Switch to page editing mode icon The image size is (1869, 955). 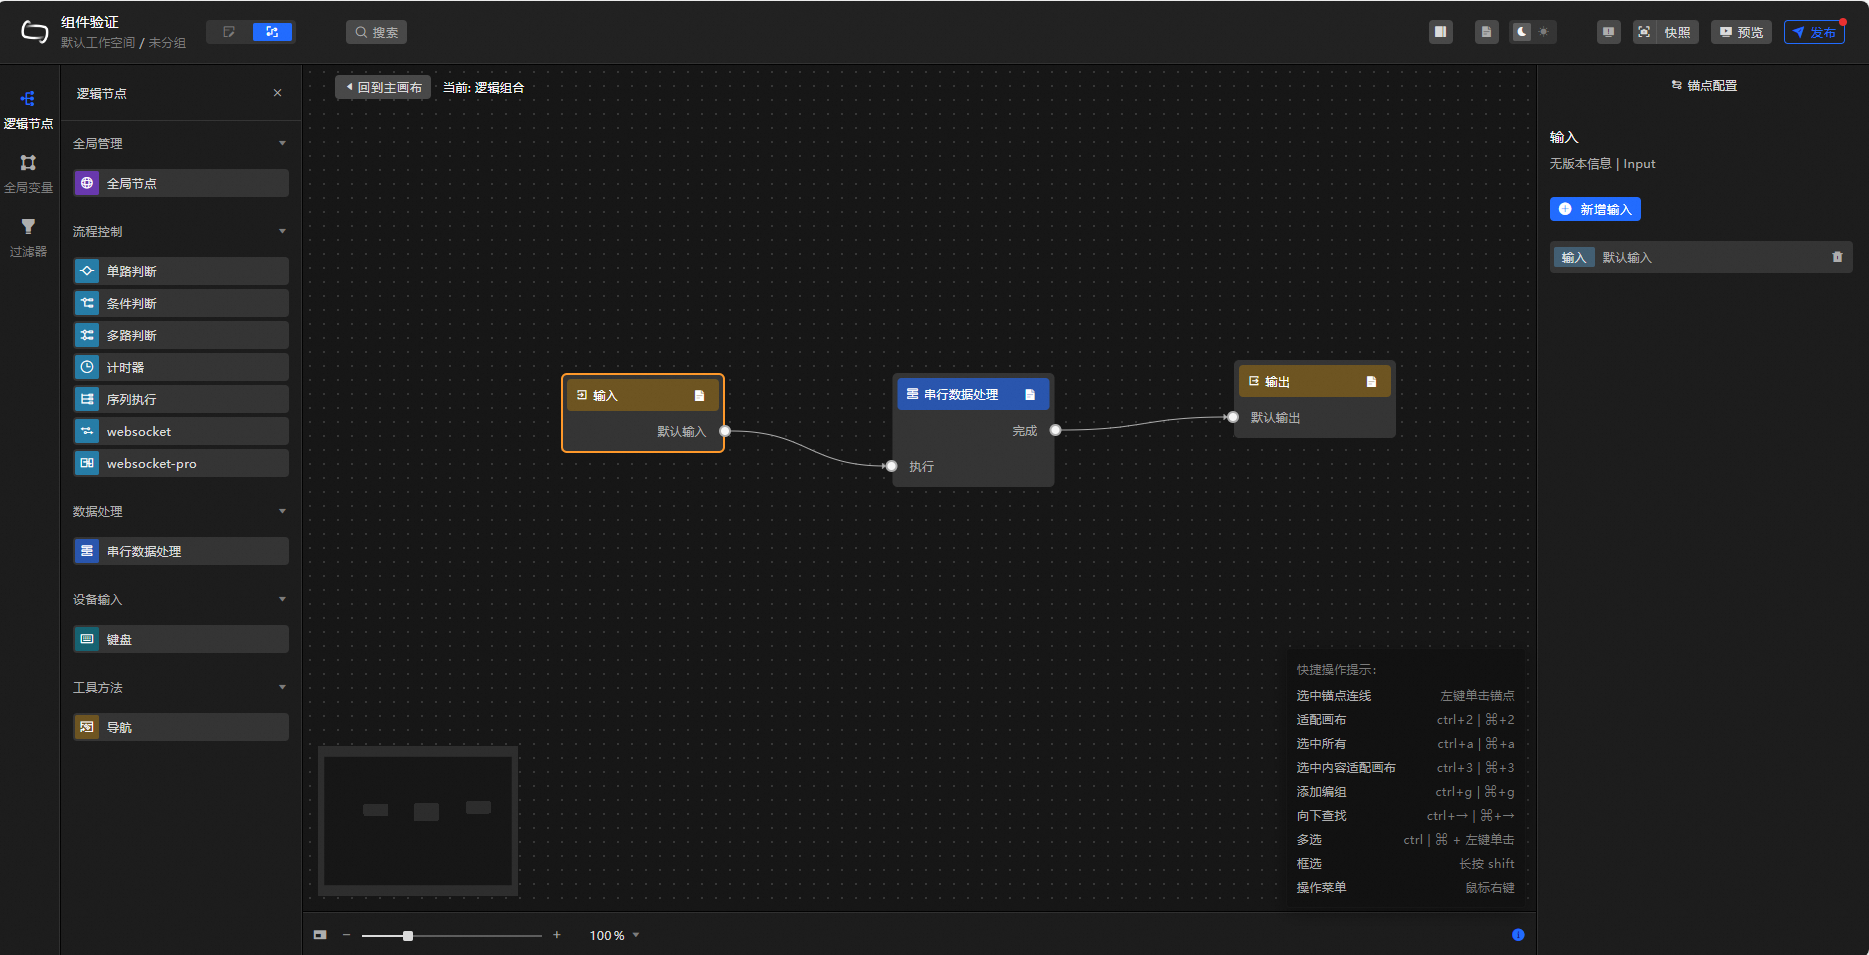[229, 32]
